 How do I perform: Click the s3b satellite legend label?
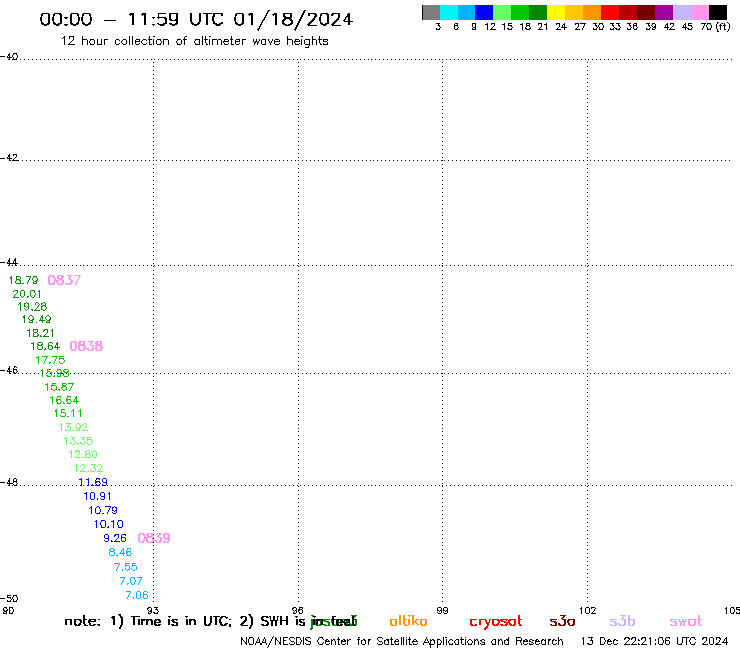click(x=622, y=621)
